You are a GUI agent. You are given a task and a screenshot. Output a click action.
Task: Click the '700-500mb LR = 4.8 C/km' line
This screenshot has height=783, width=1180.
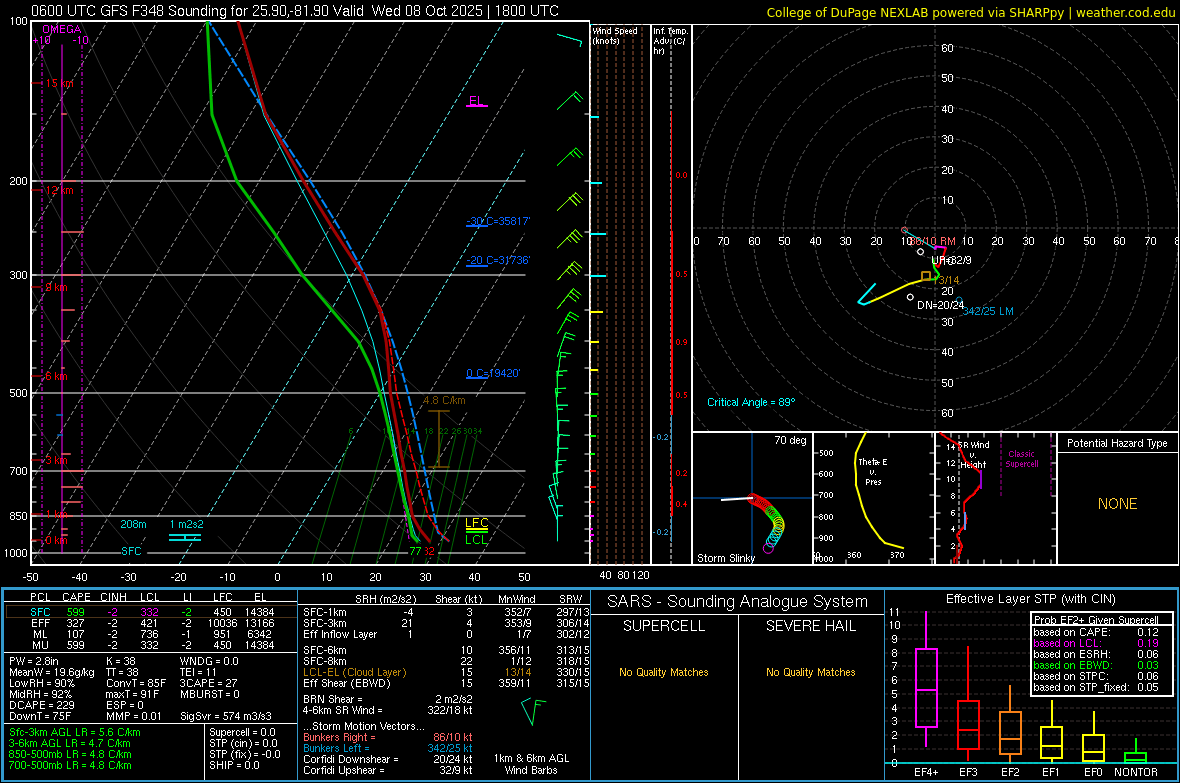pos(70,765)
